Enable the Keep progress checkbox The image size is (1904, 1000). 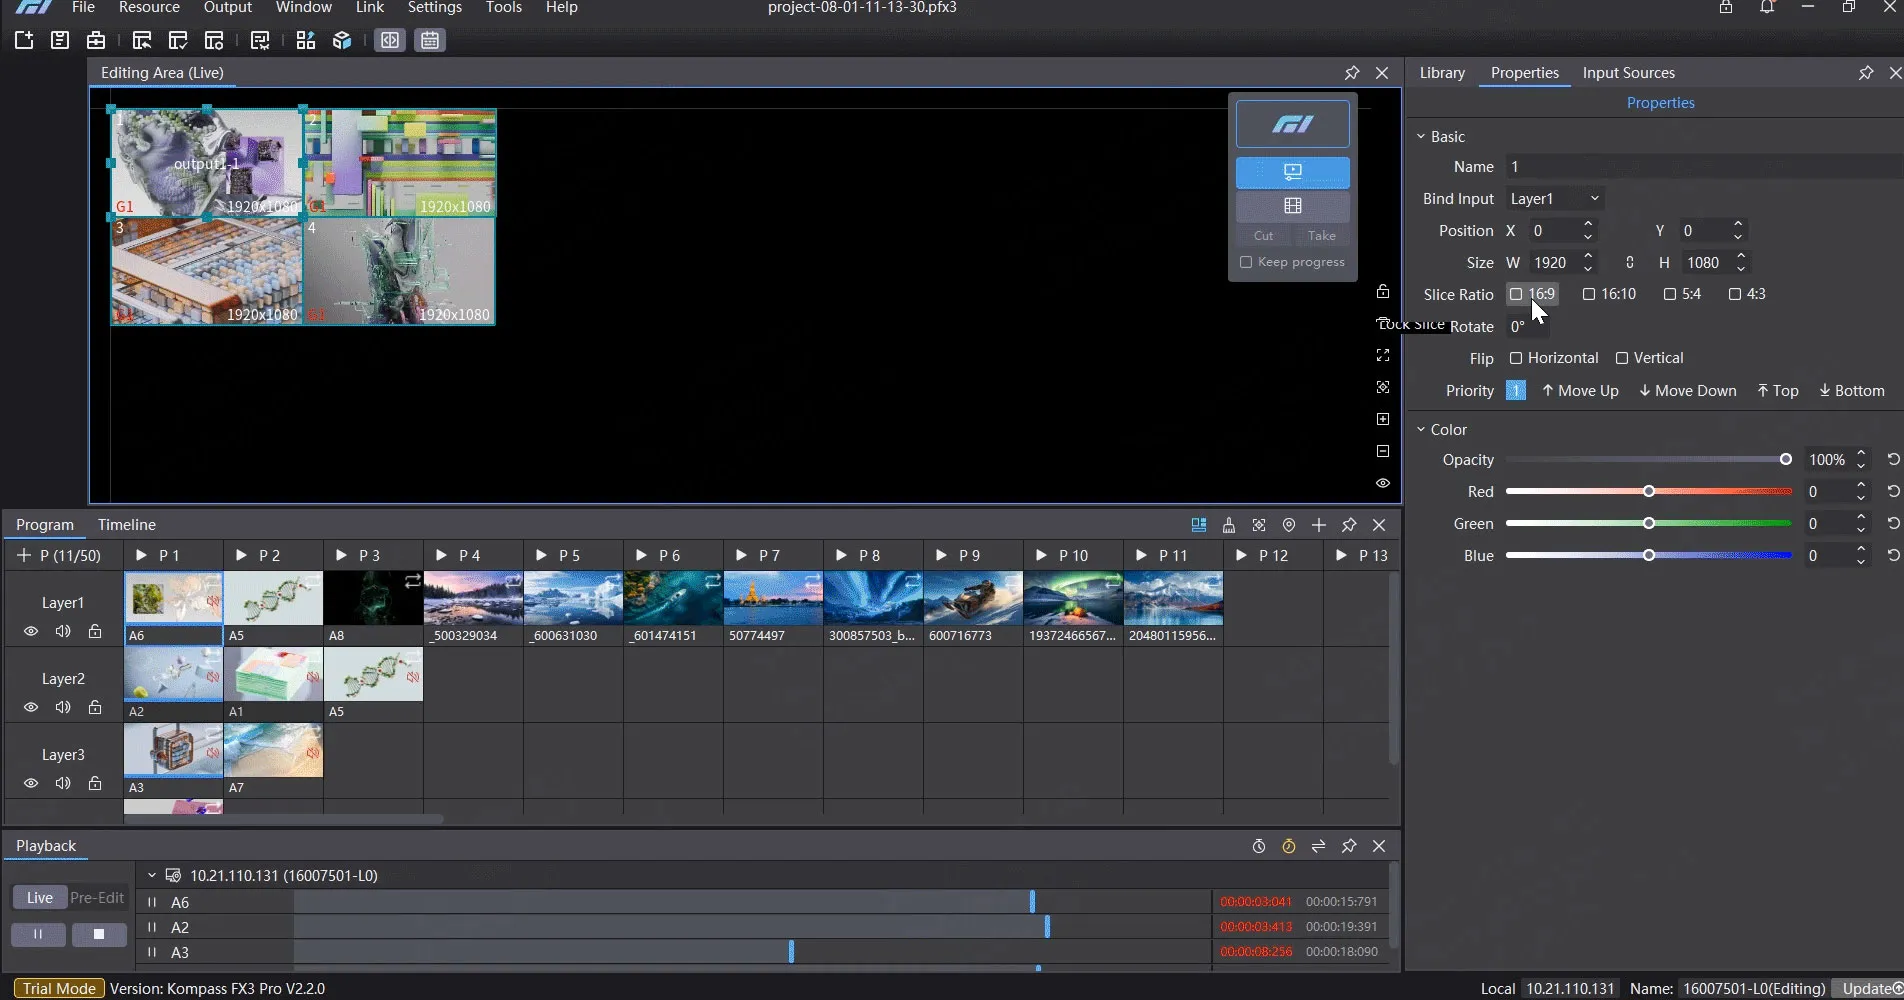point(1246,262)
